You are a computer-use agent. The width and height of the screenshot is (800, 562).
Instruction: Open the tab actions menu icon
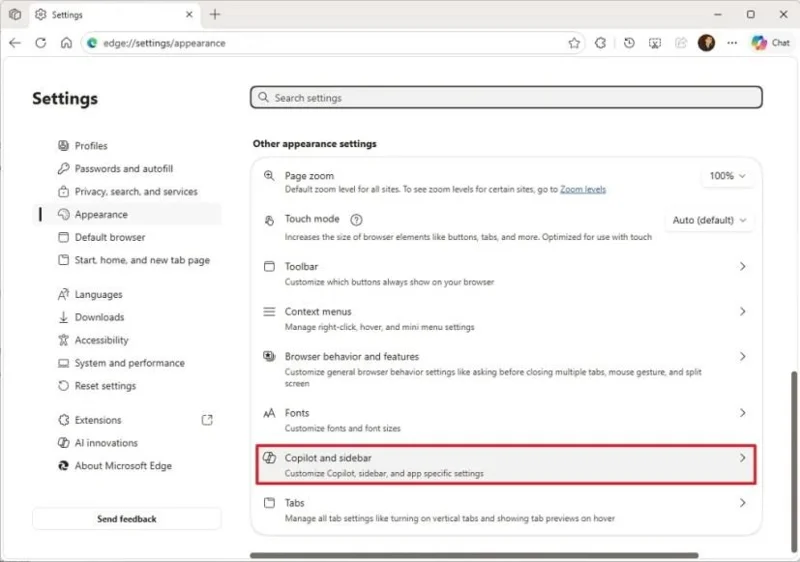click(15, 14)
